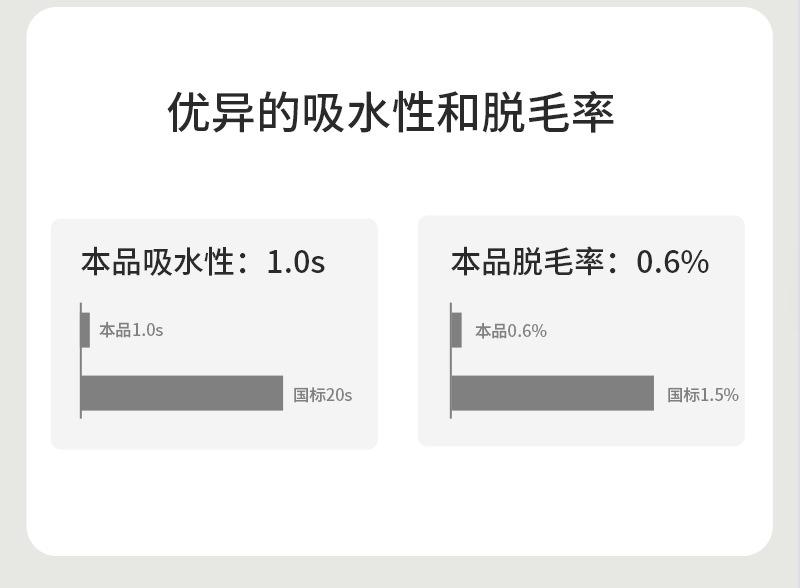Select the long 国标20s bar
800x588 pixels.
point(182,393)
